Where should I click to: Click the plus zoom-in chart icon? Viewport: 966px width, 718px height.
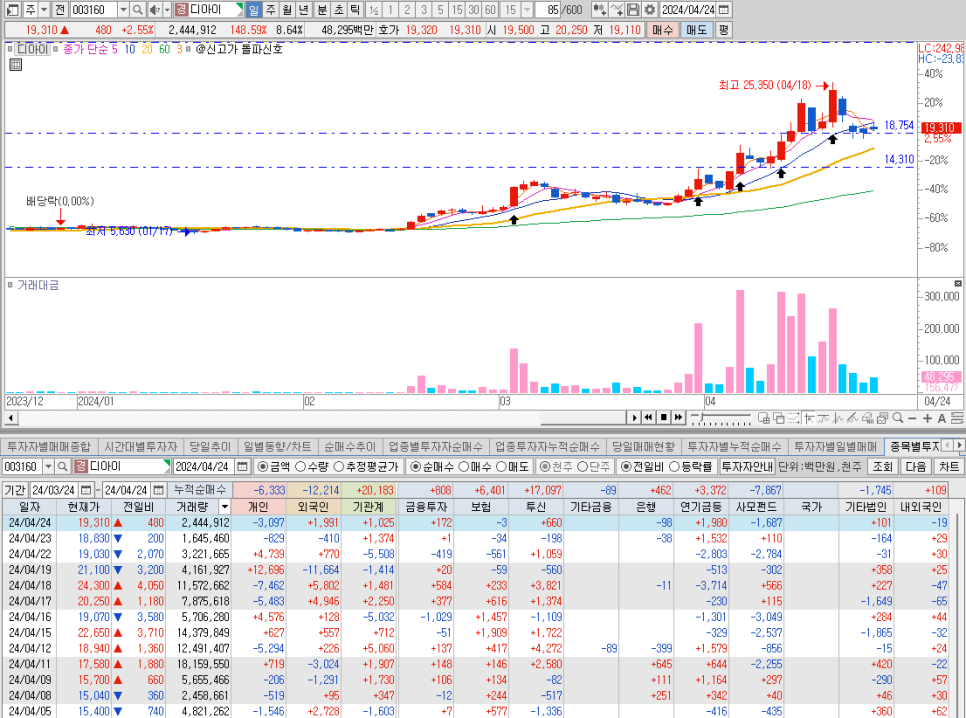click(927, 418)
